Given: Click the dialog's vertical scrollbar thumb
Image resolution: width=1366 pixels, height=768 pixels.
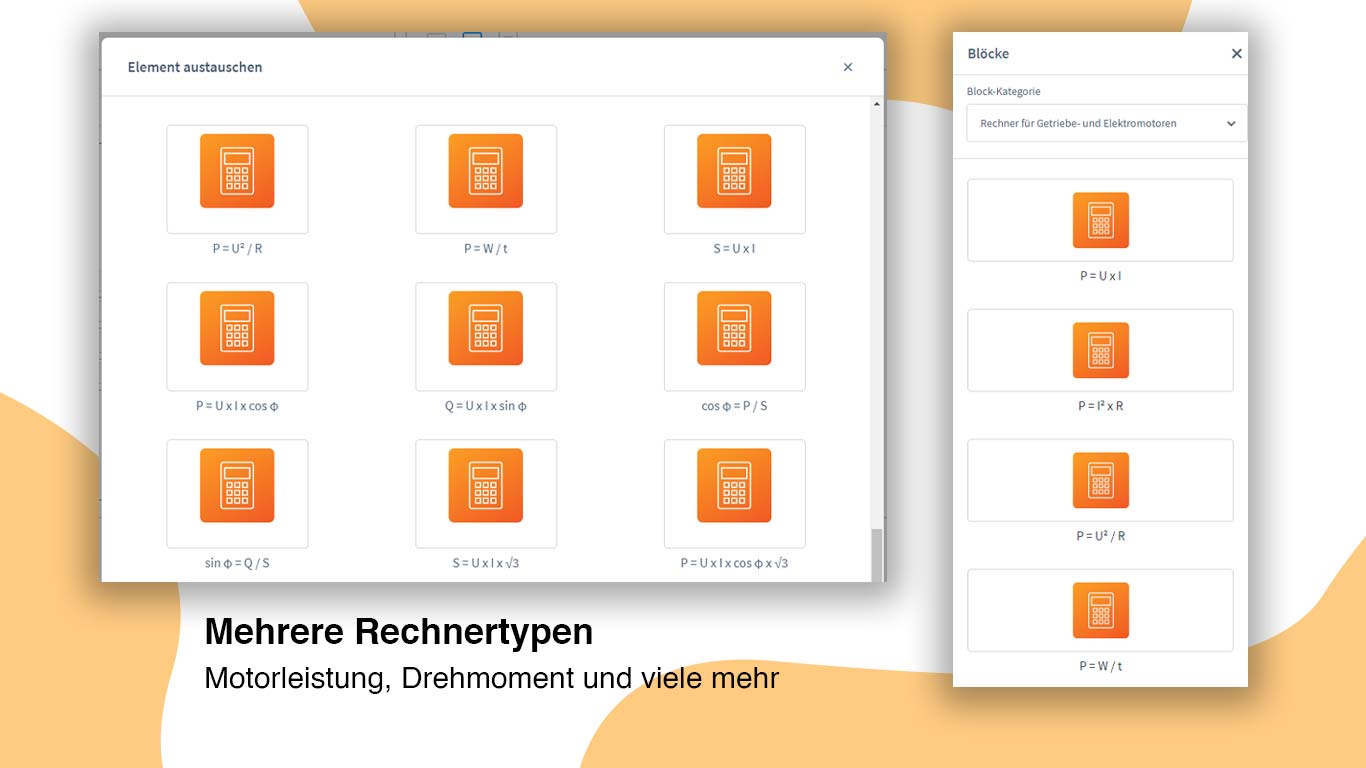Looking at the screenshot, I should pos(877,555).
